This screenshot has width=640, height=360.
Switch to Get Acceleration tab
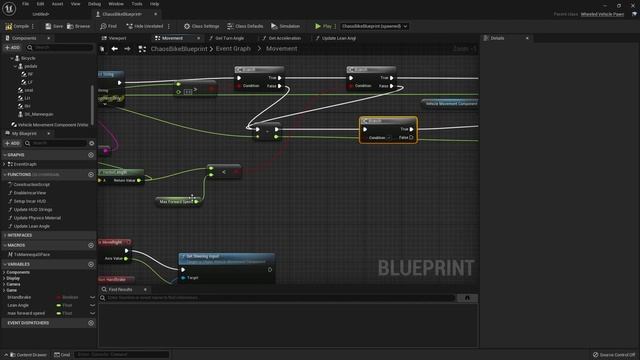tap(282, 38)
